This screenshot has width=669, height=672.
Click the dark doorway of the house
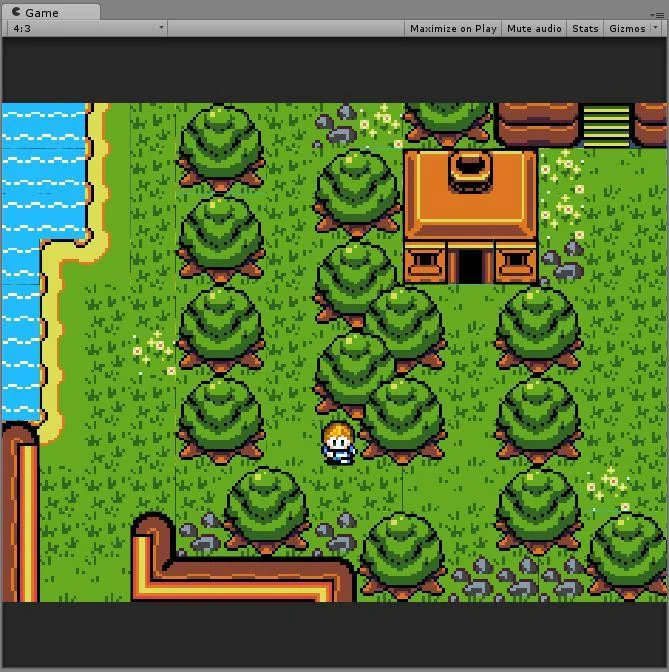point(471,266)
